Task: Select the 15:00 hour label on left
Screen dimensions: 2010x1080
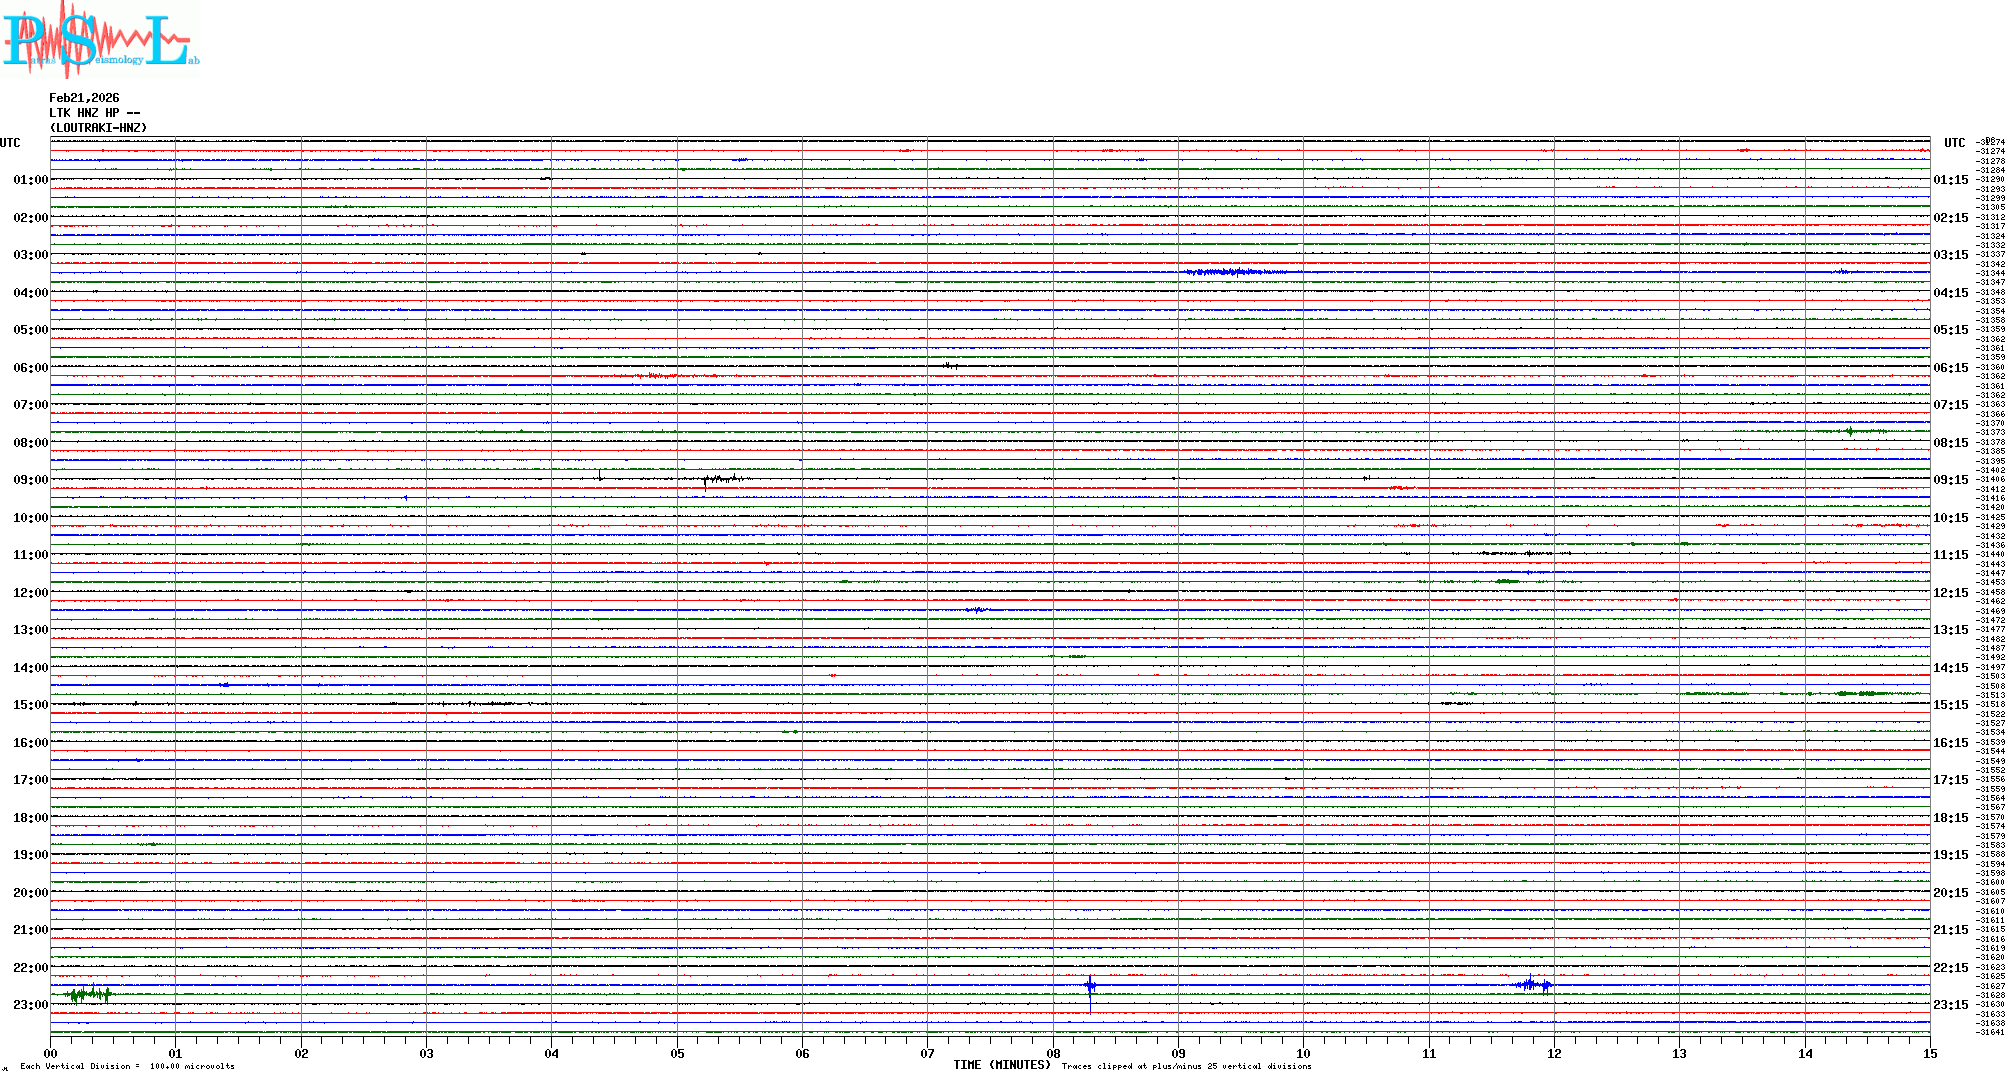Action: [x=30, y=705]
